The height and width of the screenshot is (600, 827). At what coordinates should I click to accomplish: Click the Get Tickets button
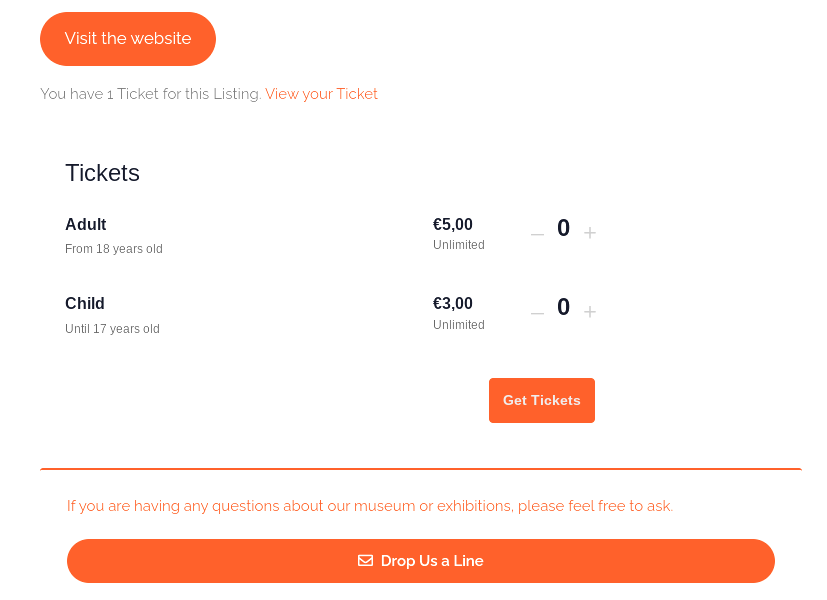click(x=542, y=400)
